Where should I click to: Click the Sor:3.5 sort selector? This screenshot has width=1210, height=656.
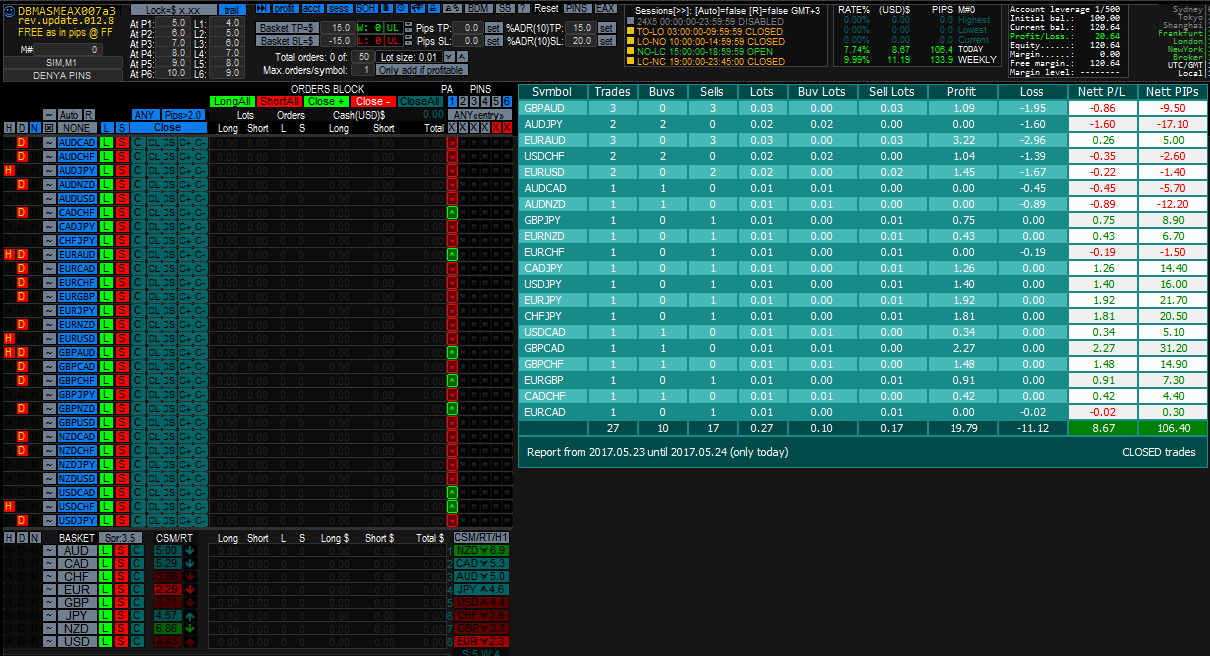point(120,537)
